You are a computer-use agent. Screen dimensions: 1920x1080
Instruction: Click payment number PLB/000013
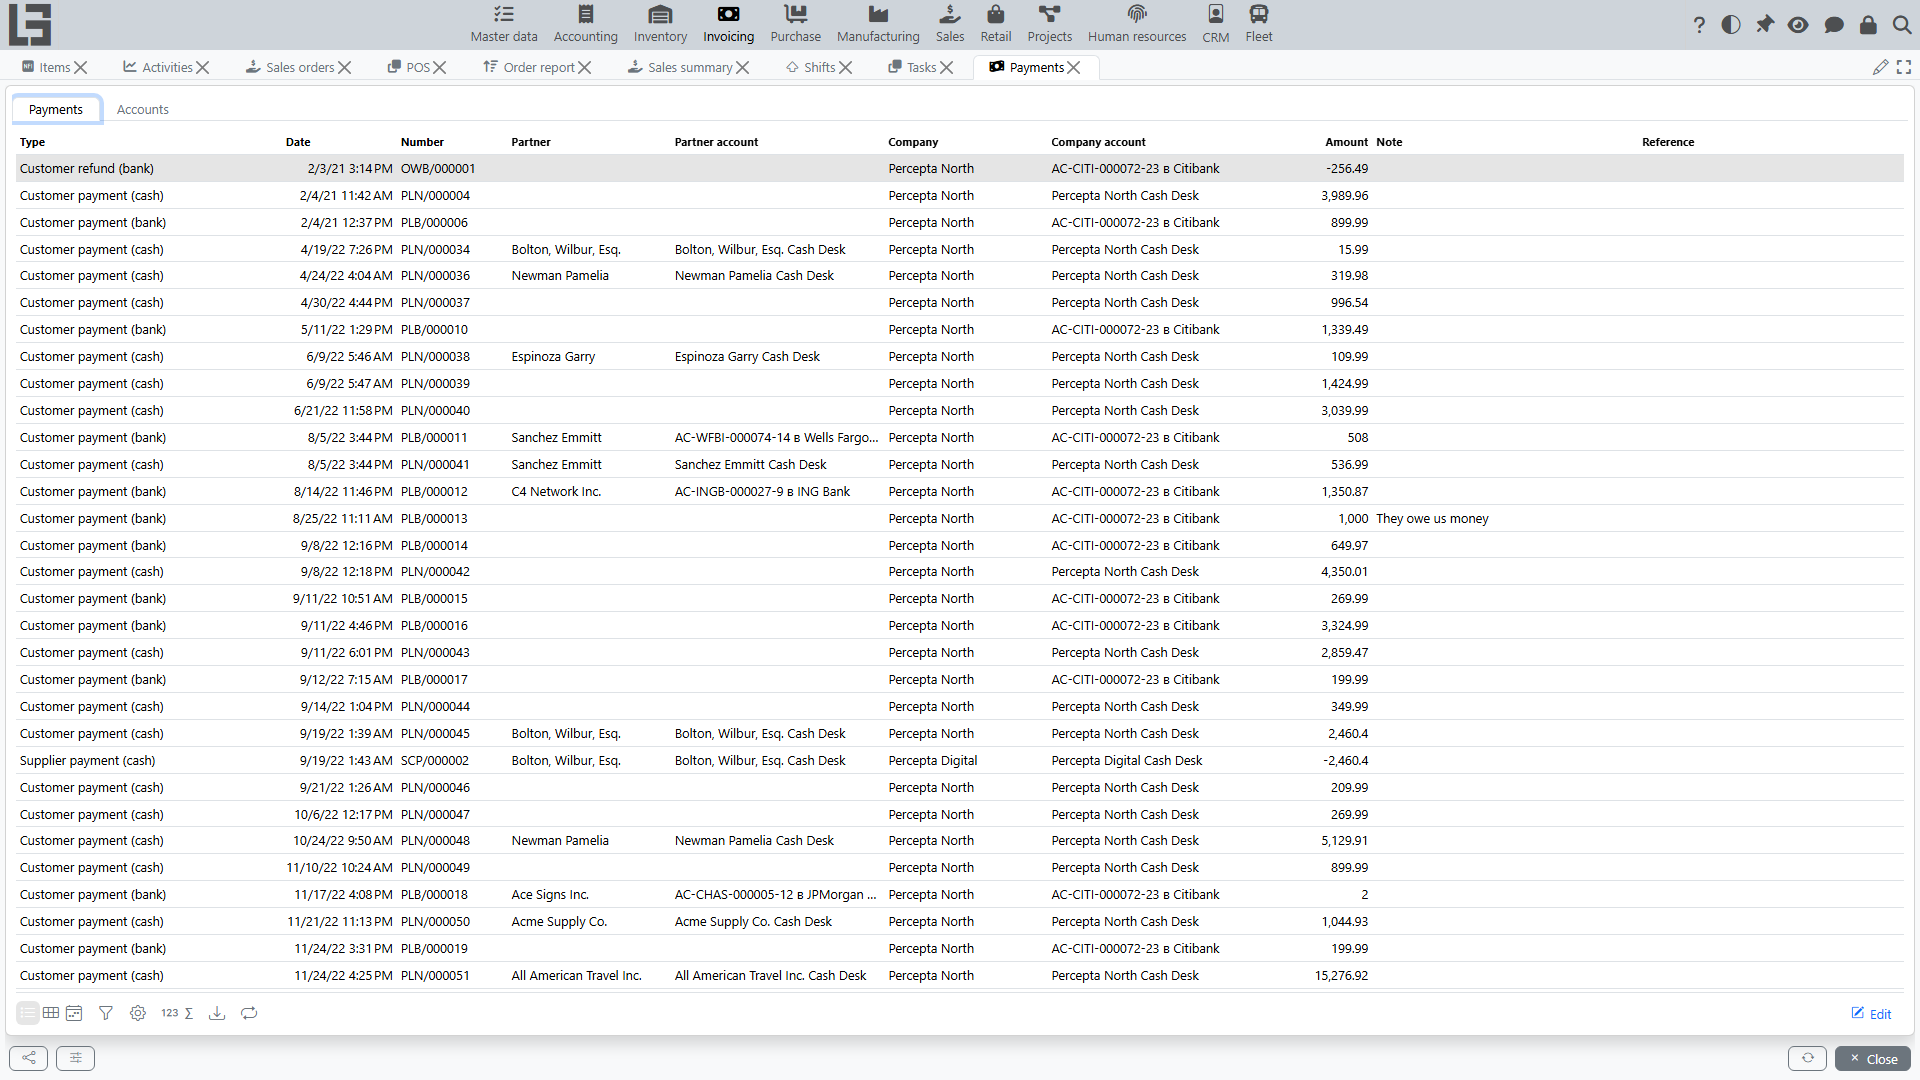(x=434, y=518)
